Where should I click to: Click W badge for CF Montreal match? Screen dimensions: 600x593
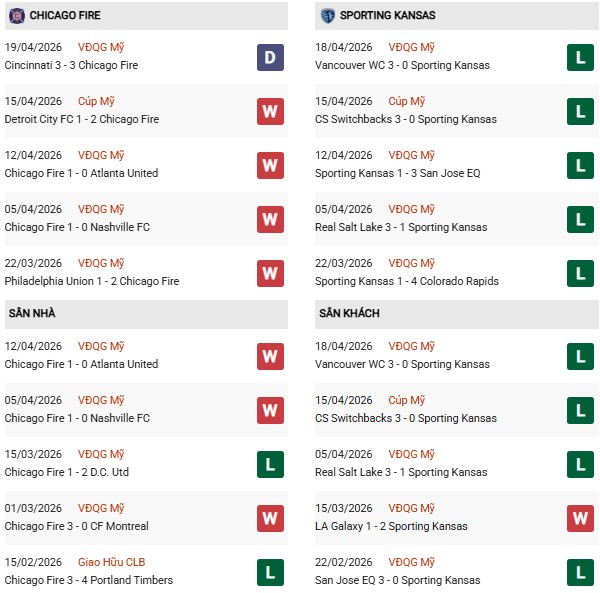pyautogui.click(x=270, y=518)
